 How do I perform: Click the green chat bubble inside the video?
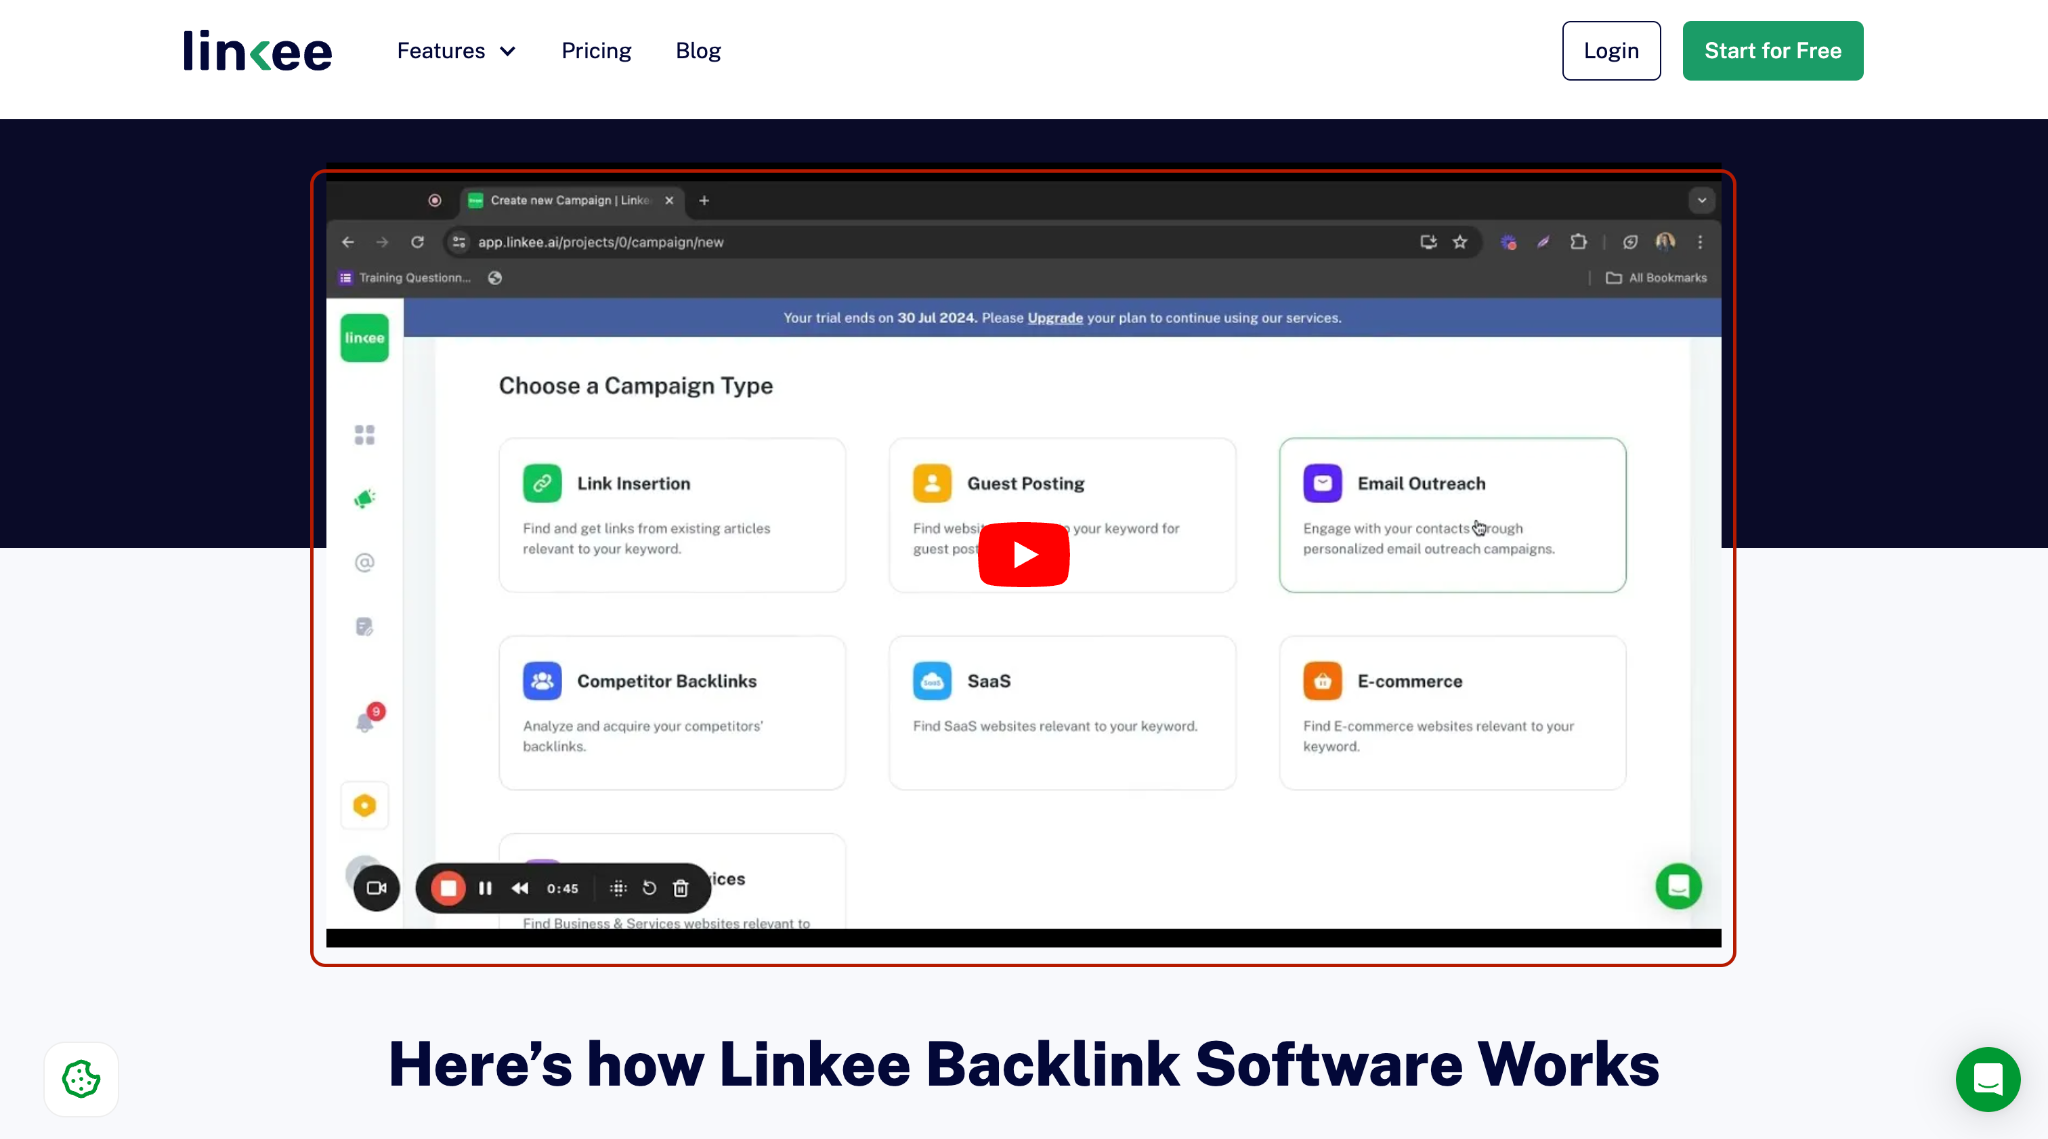[1679, 886]
